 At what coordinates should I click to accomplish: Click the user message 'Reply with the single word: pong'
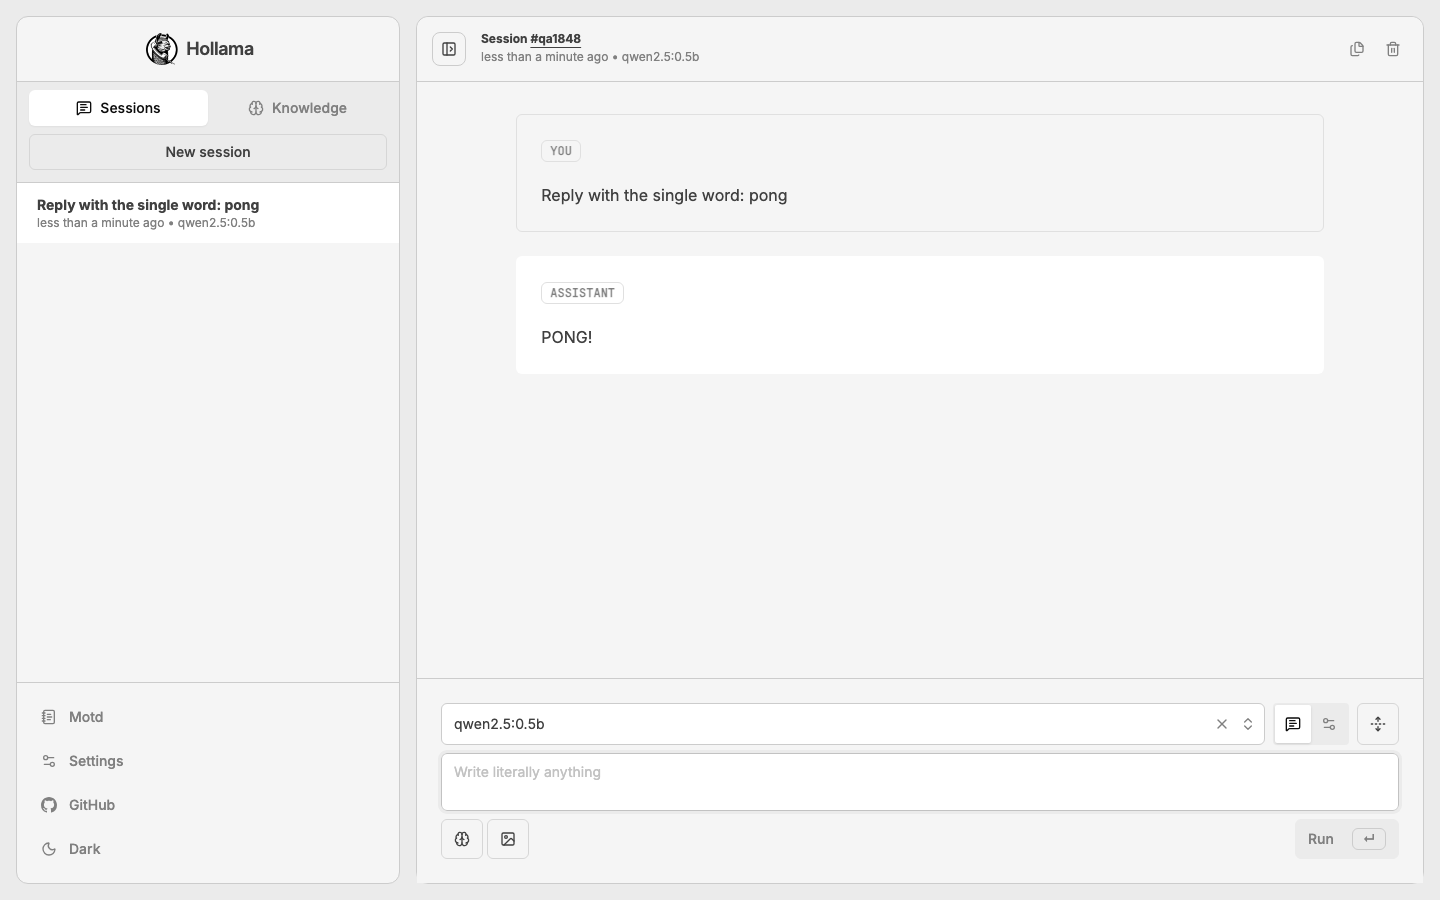664,195
